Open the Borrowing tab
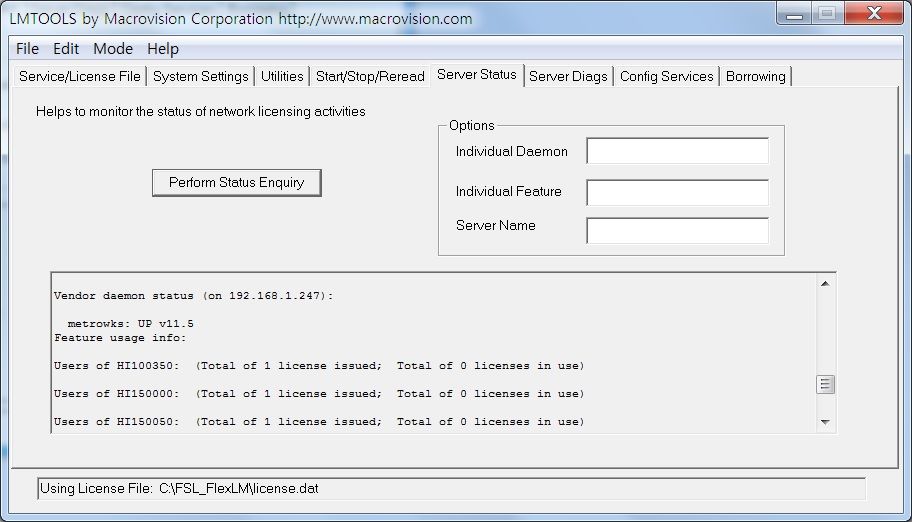The height and width of the screenshot is (522, 912). 756,76
